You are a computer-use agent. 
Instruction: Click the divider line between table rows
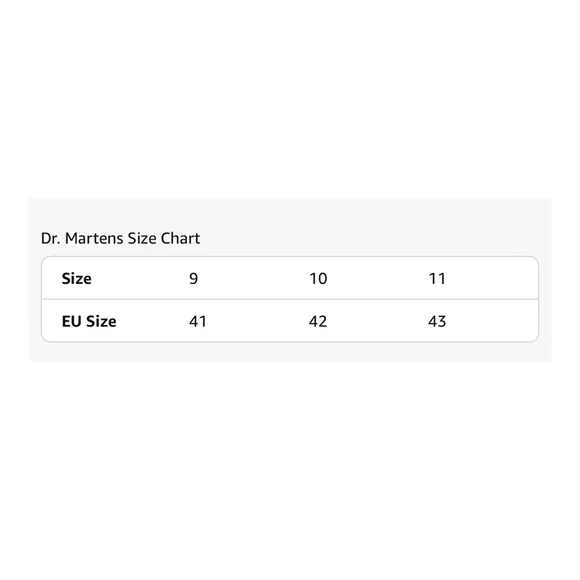290,299
